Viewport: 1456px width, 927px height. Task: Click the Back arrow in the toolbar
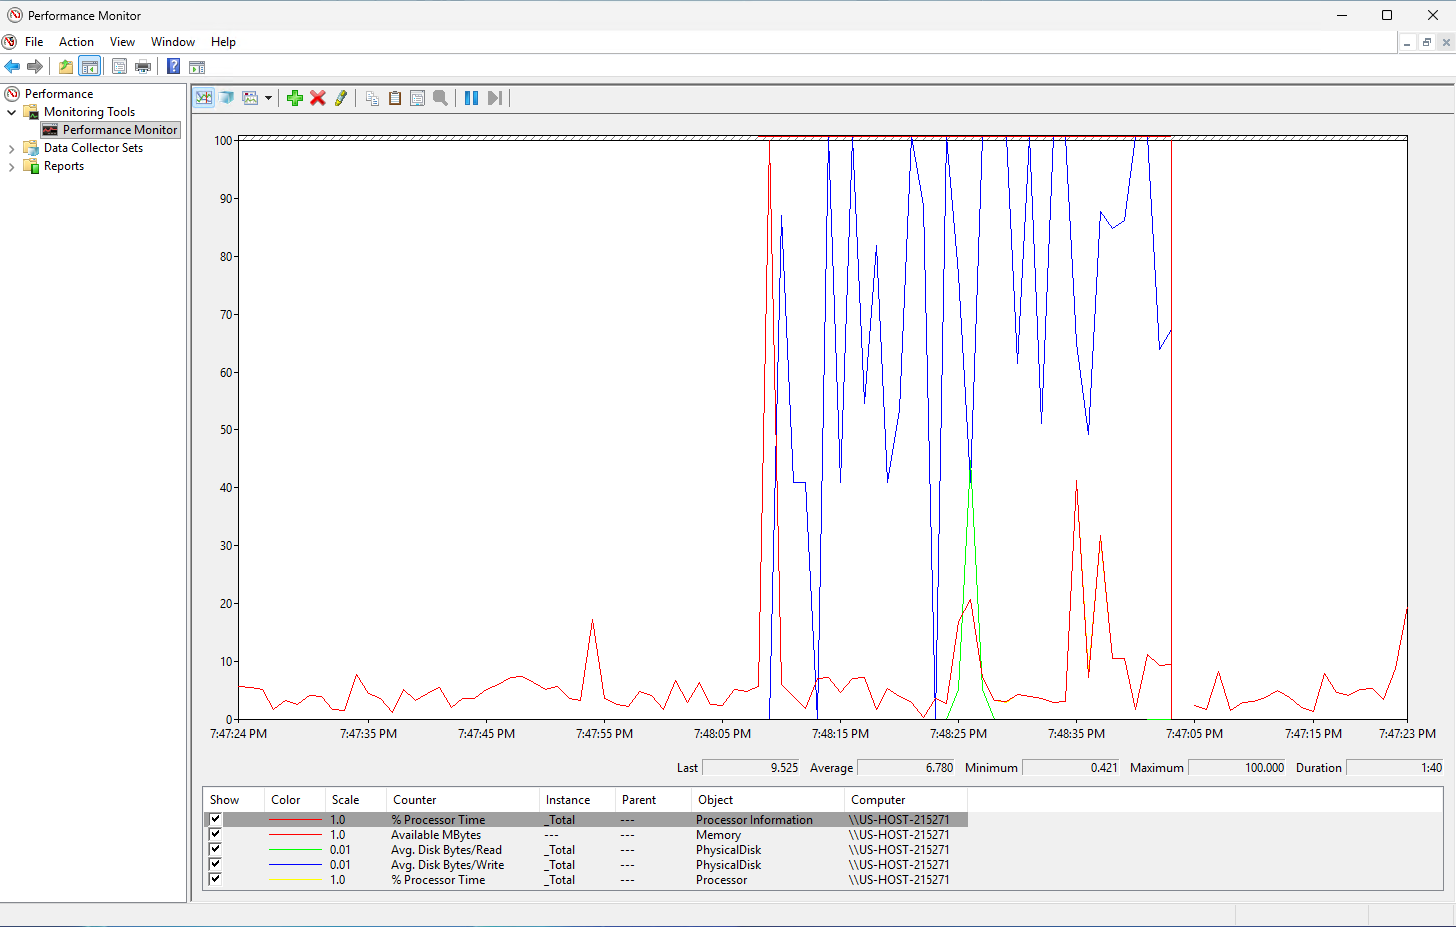pos(12,67)
